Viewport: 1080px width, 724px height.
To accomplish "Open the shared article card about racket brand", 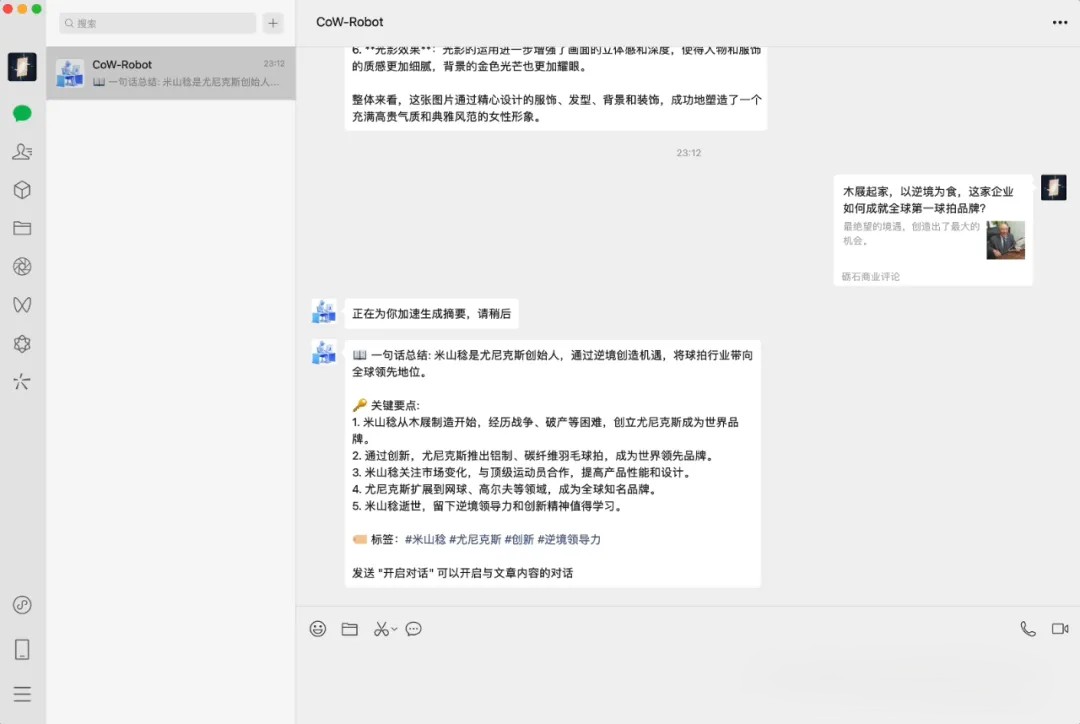I will tap(933, 230).
